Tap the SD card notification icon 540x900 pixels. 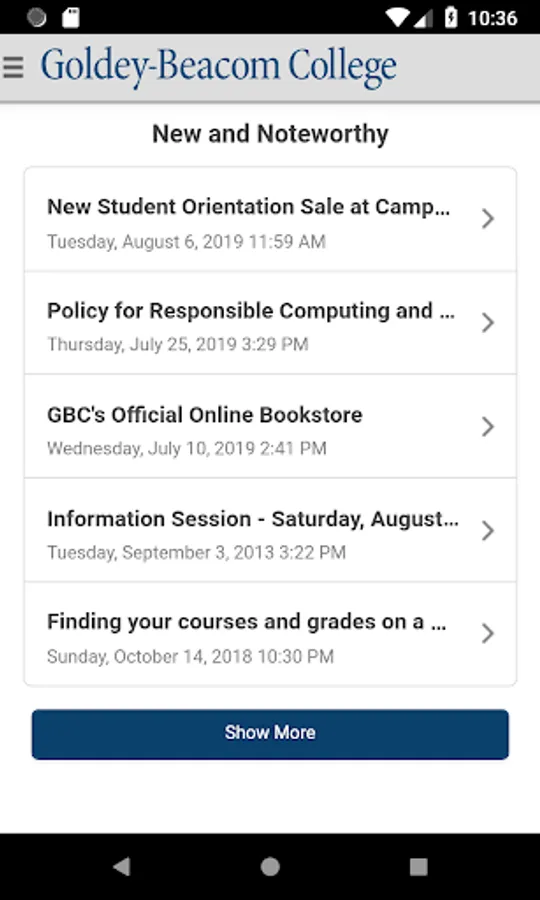[x=71, y=18]
